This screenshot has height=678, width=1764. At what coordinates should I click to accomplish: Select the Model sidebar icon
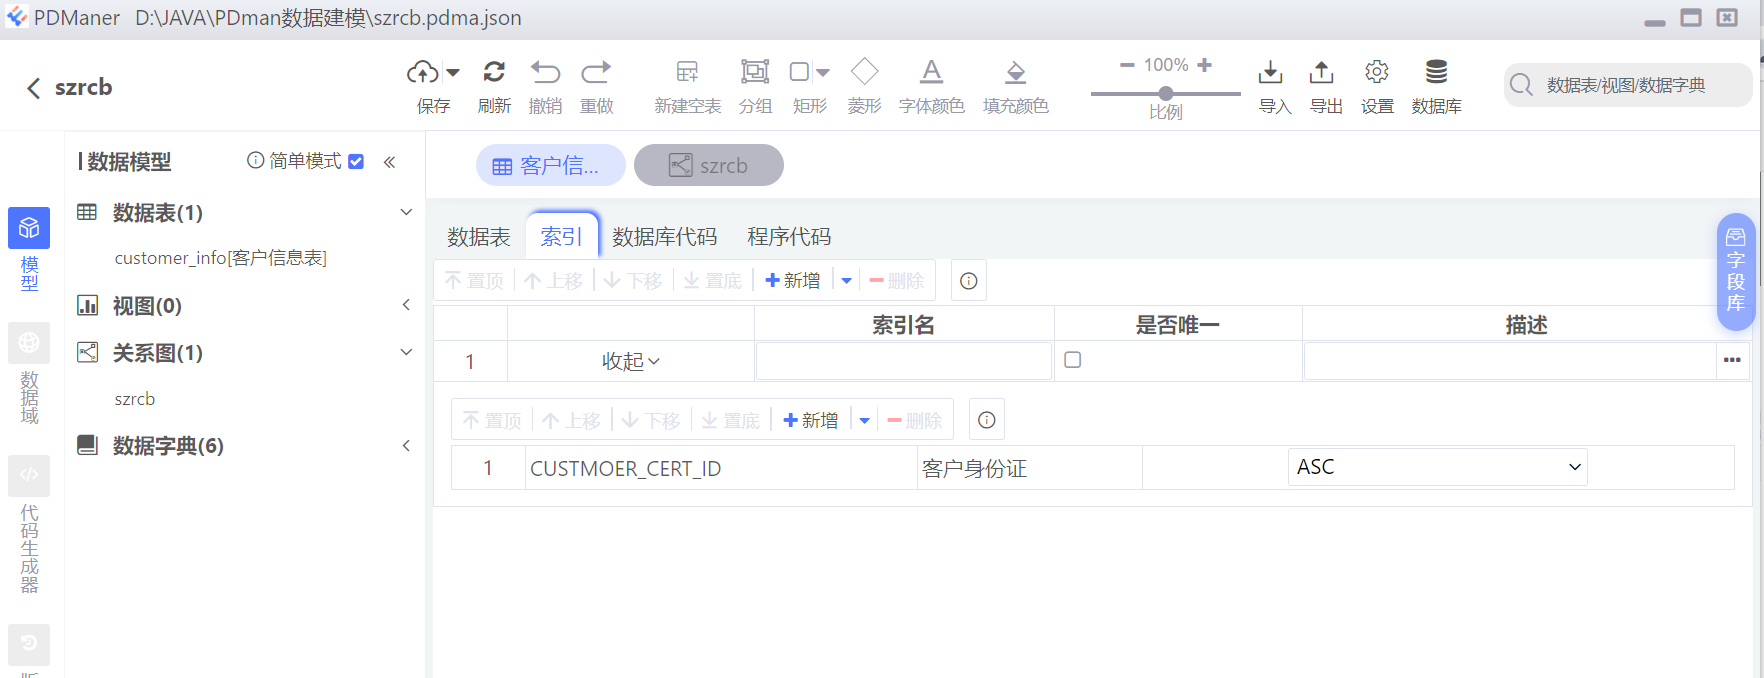[29, 229]
